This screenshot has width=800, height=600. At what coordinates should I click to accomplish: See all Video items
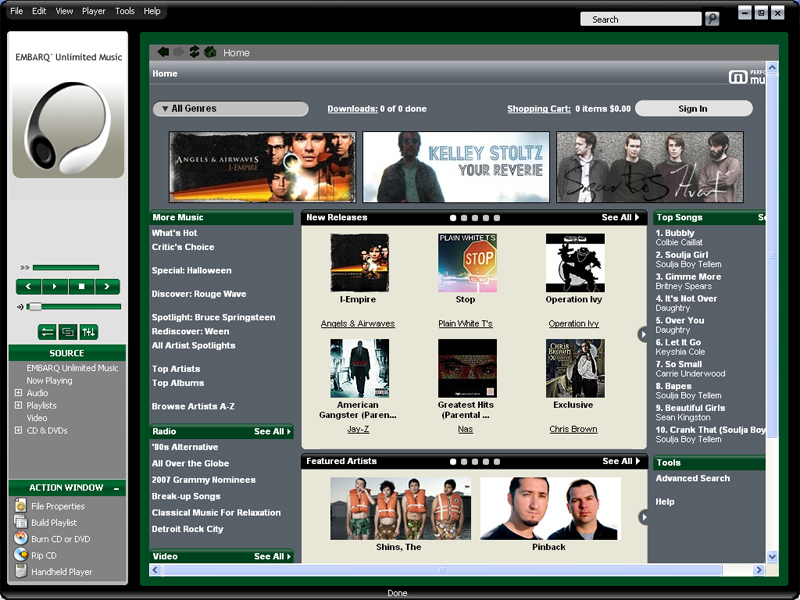pyautogui.click(x=272, y=557)
